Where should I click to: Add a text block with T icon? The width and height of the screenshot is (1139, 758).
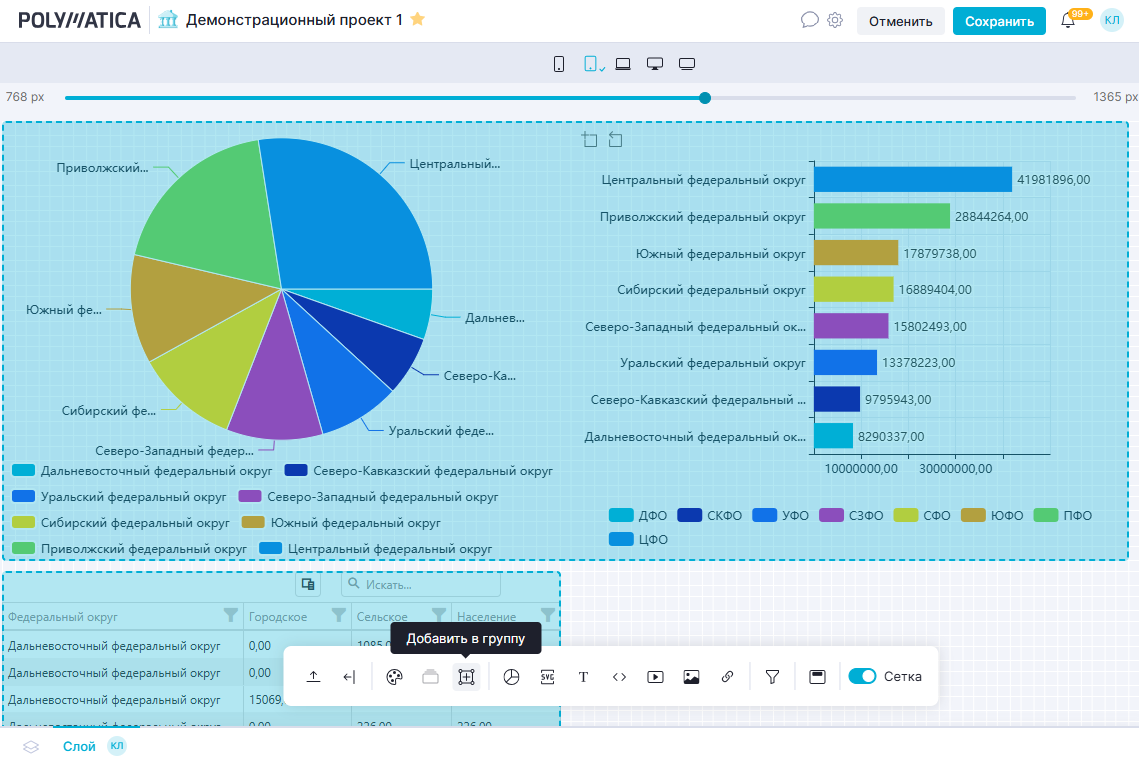[x=583, y=677]
